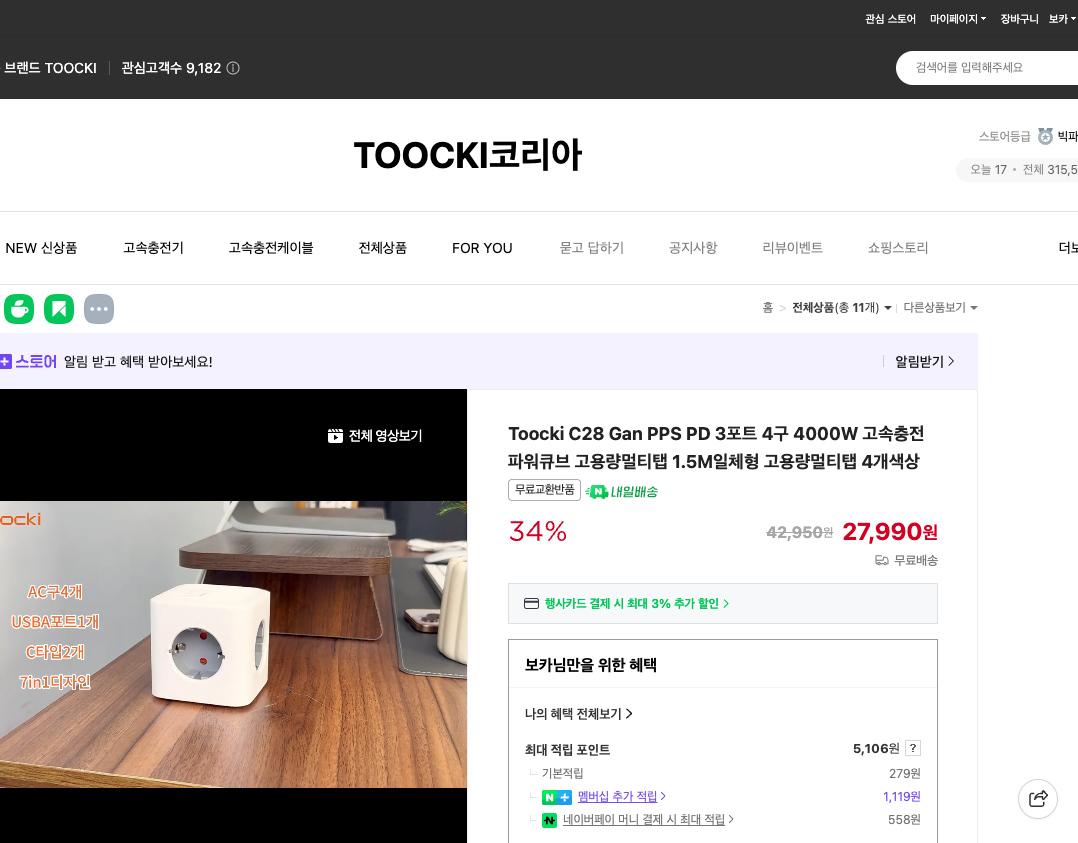1078x843 pixels.
Task: Click the question mark next to 5,106원
Action: coord(911,747)
